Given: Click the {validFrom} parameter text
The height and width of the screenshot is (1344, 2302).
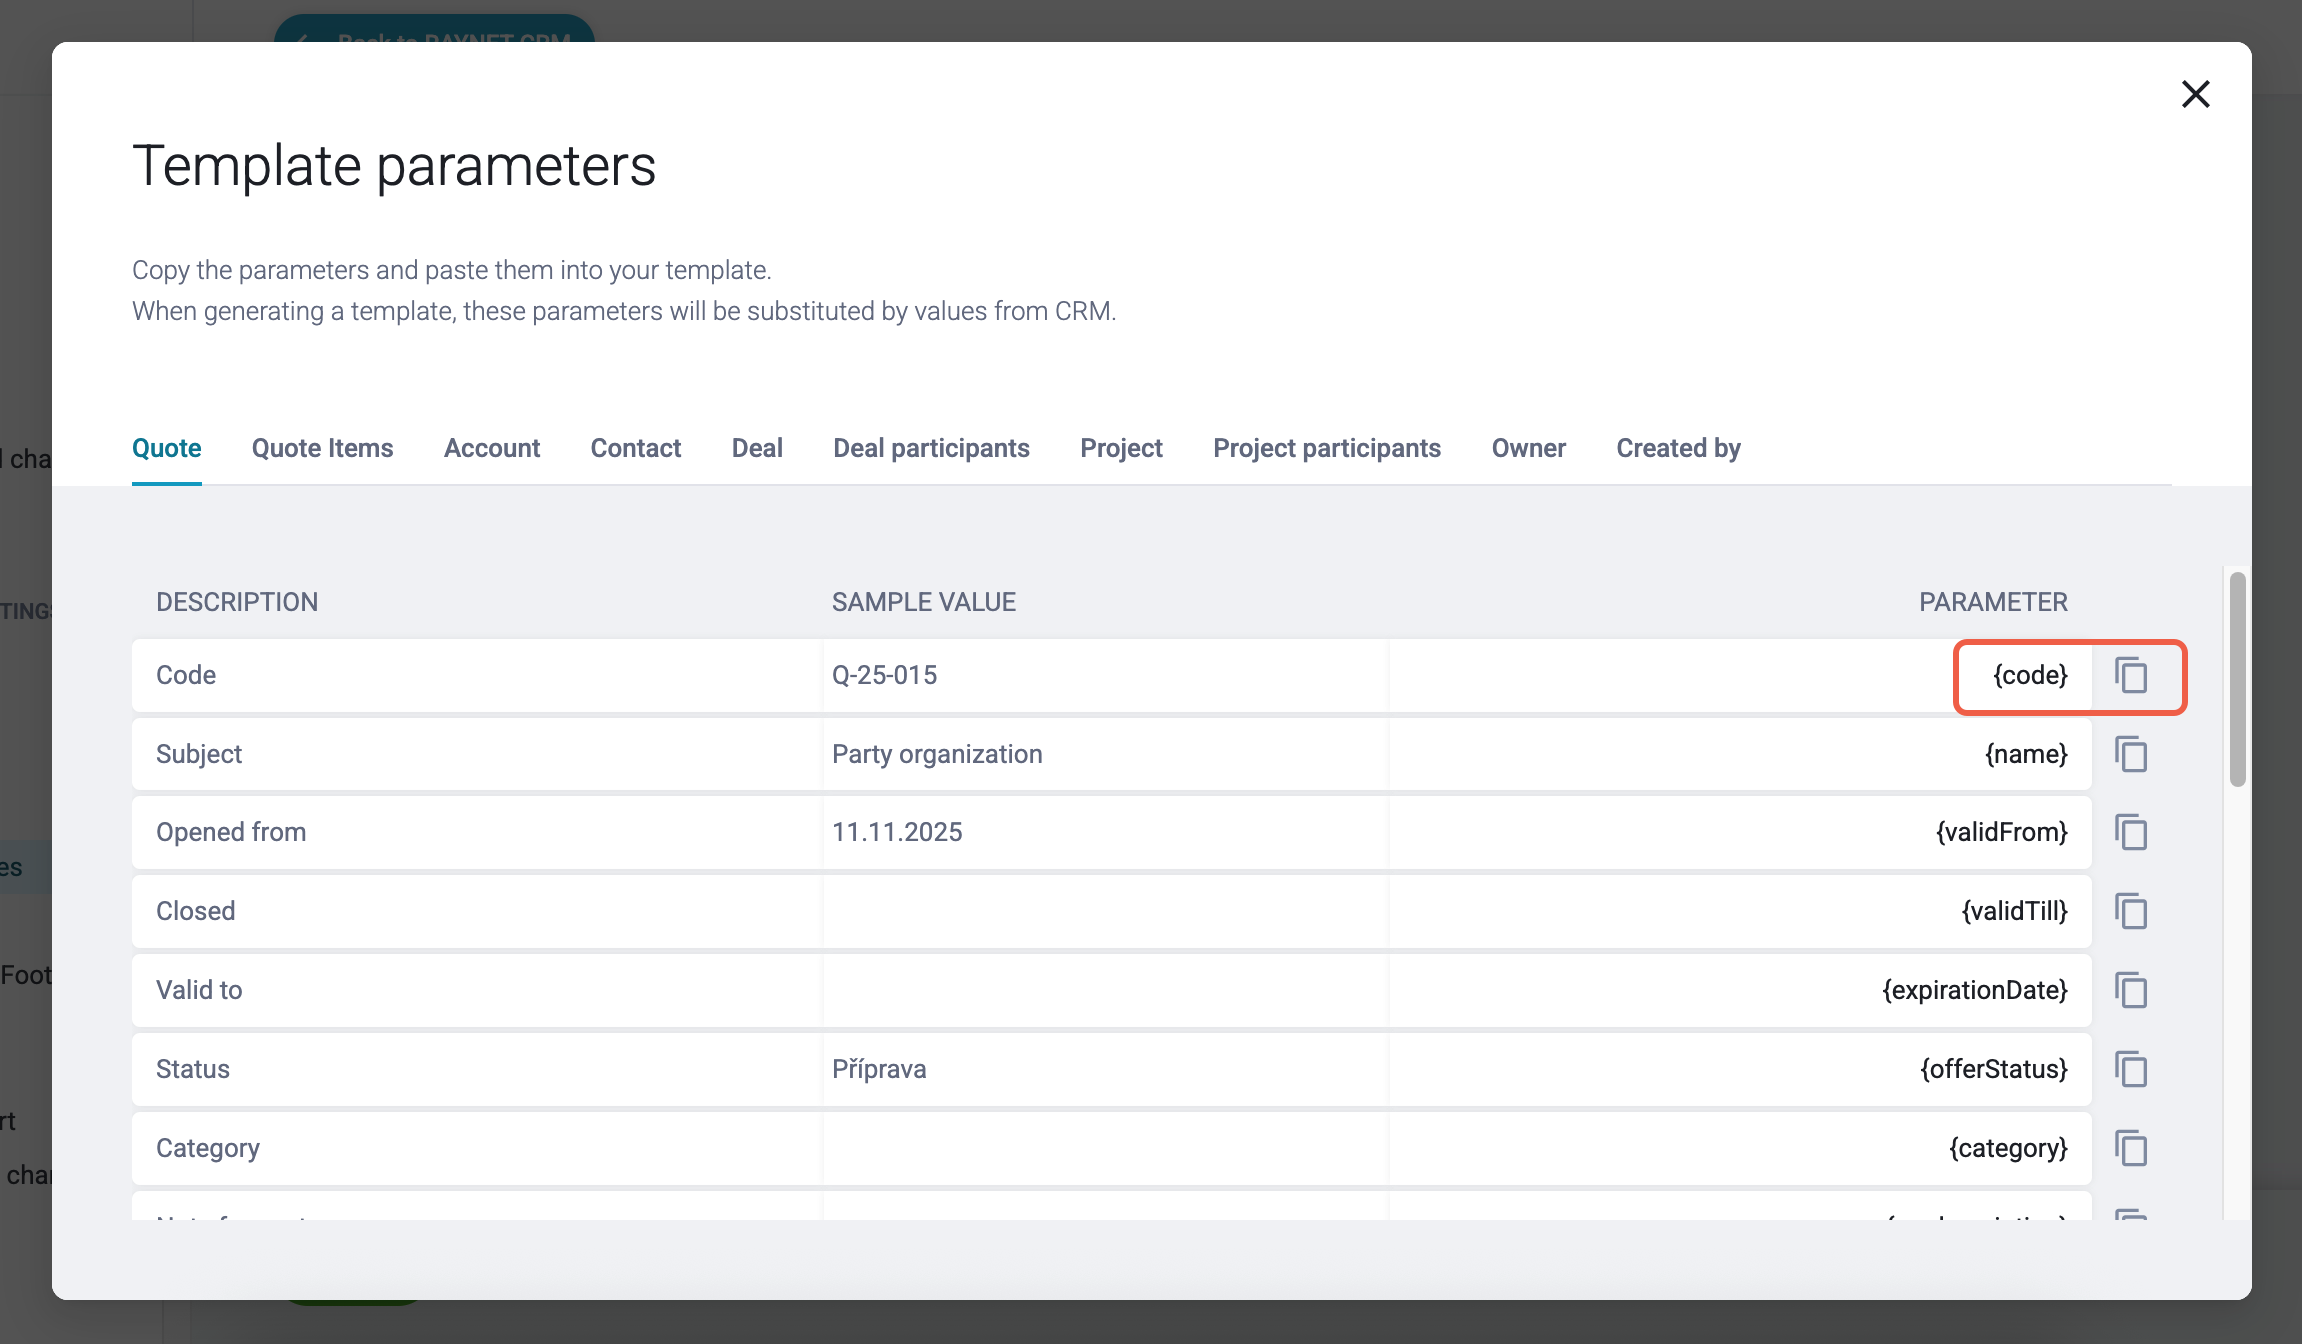Looking at the screenshot, I should (x=2002, y=832).
